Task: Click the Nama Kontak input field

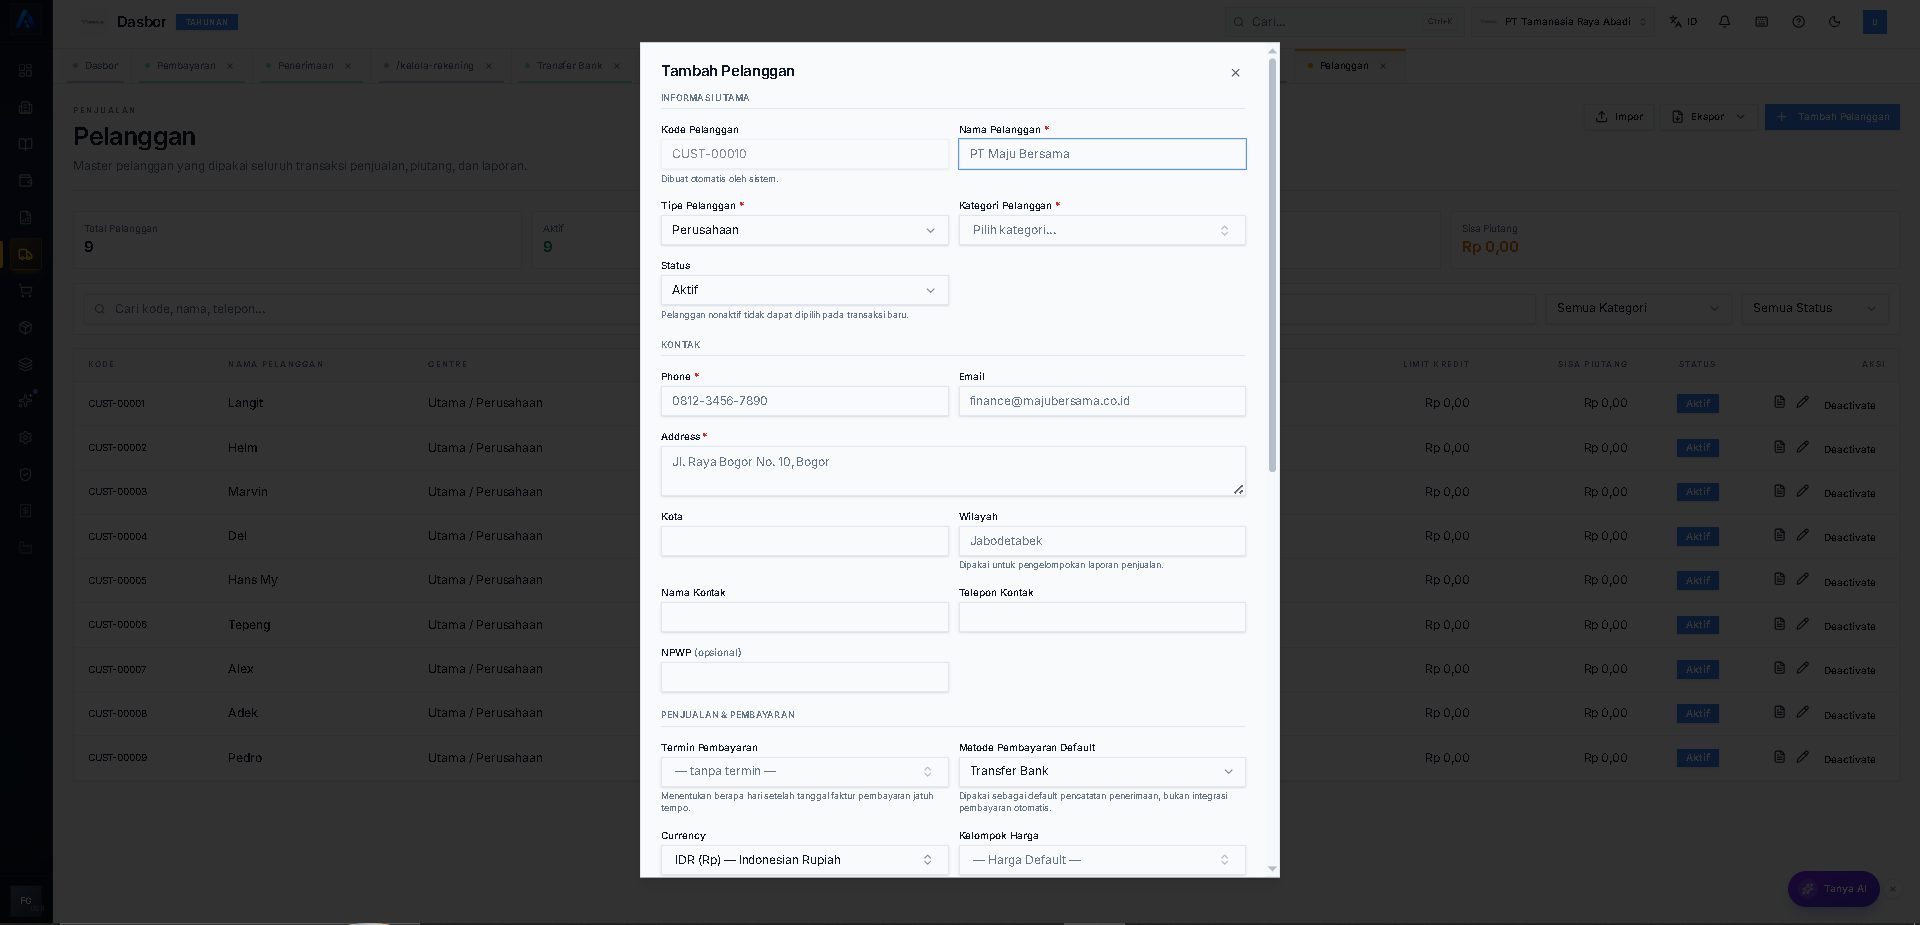Action: tap(804, 617)
